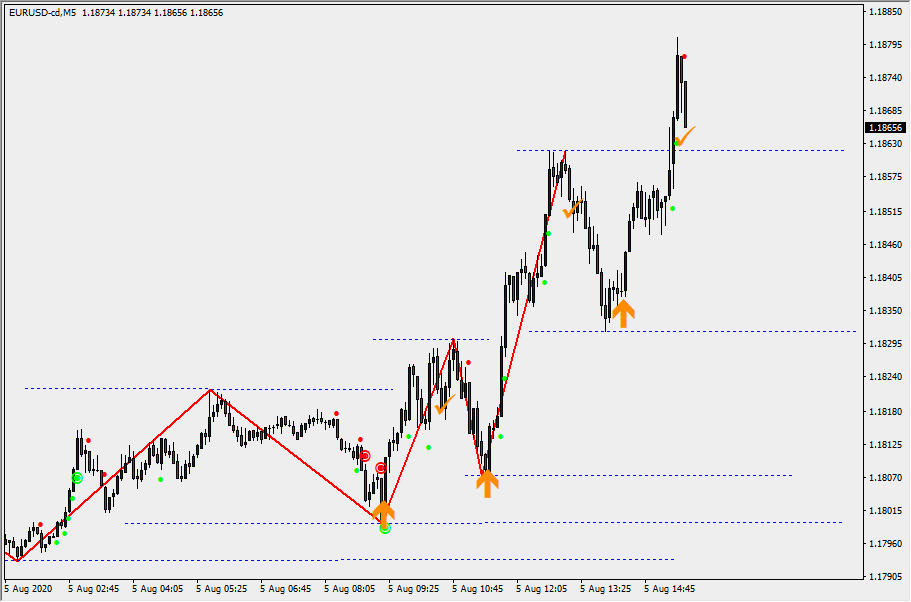Click the middle orange up arrow near 10:45

pyautogui.click(x=486, y=484)
